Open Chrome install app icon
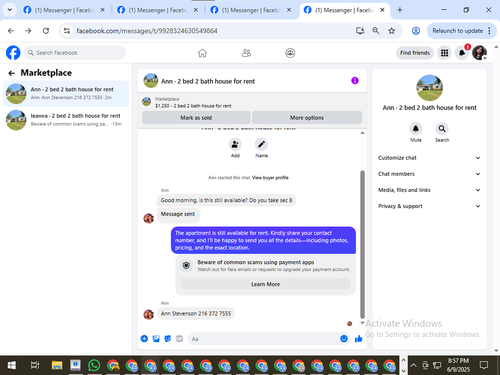The image size is (500, 375). coord(360,31)
